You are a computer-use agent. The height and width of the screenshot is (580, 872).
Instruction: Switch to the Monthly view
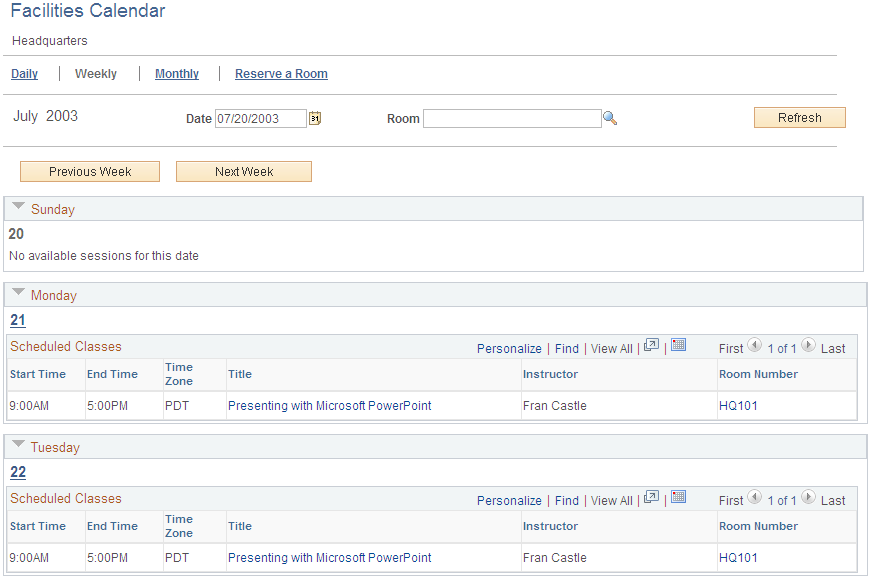[177, 74]
